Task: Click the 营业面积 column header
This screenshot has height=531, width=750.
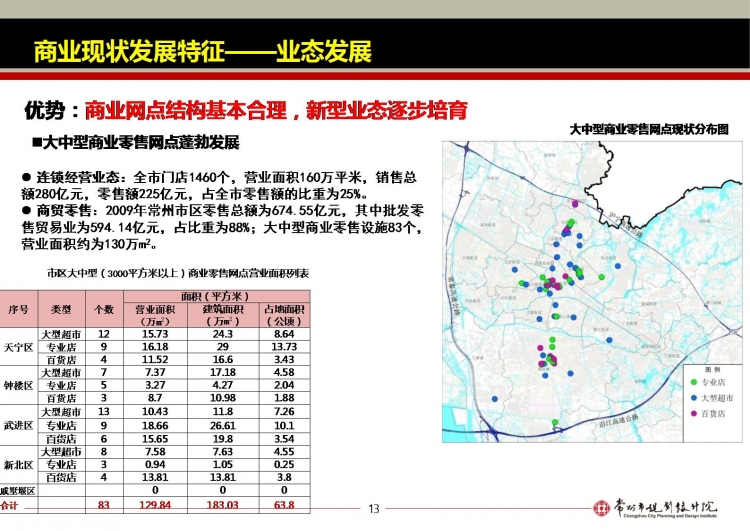Action: (x=155, y=315)
